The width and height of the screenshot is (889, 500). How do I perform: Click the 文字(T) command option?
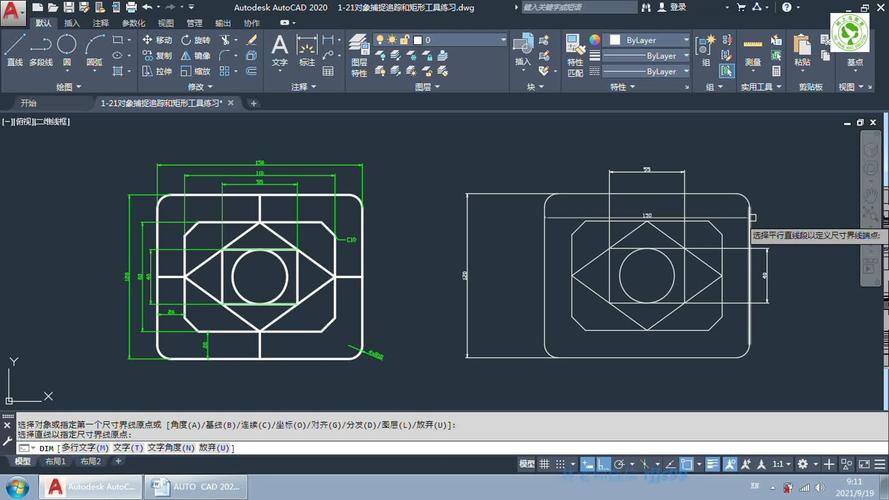[x=128, y=448]
